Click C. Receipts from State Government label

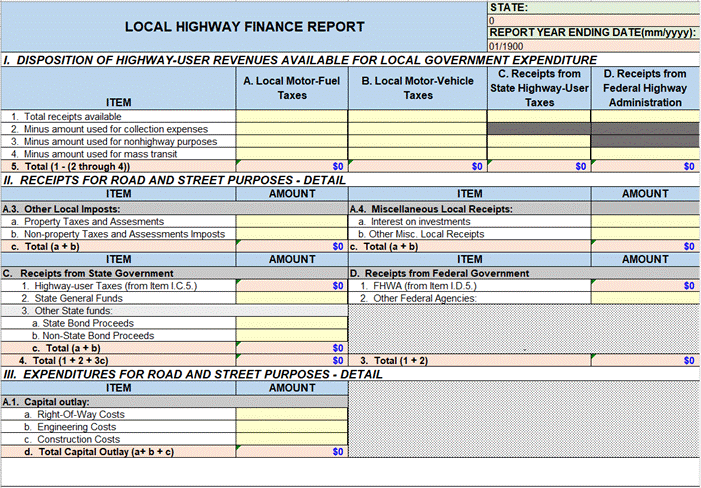click(x=88, y=273)
